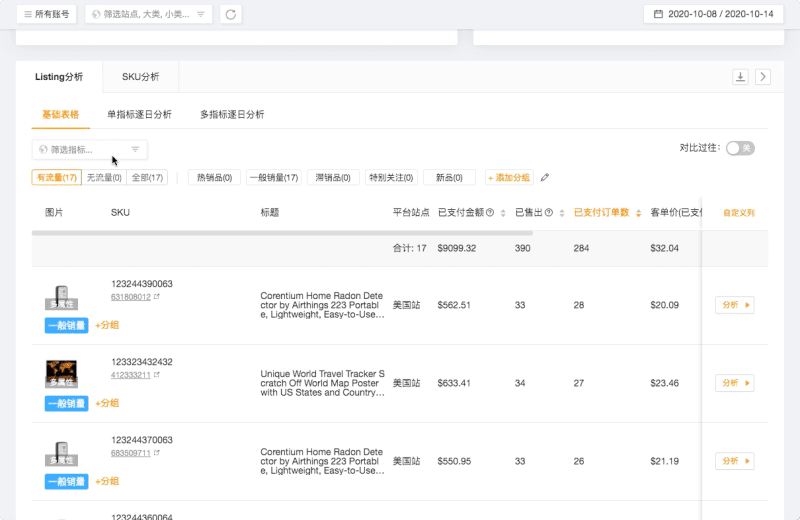Image resolution: width=800 pixels, height=520 pixels.
Task: Toggle the 对比过往 switch
Action: [x=739, y=148]
